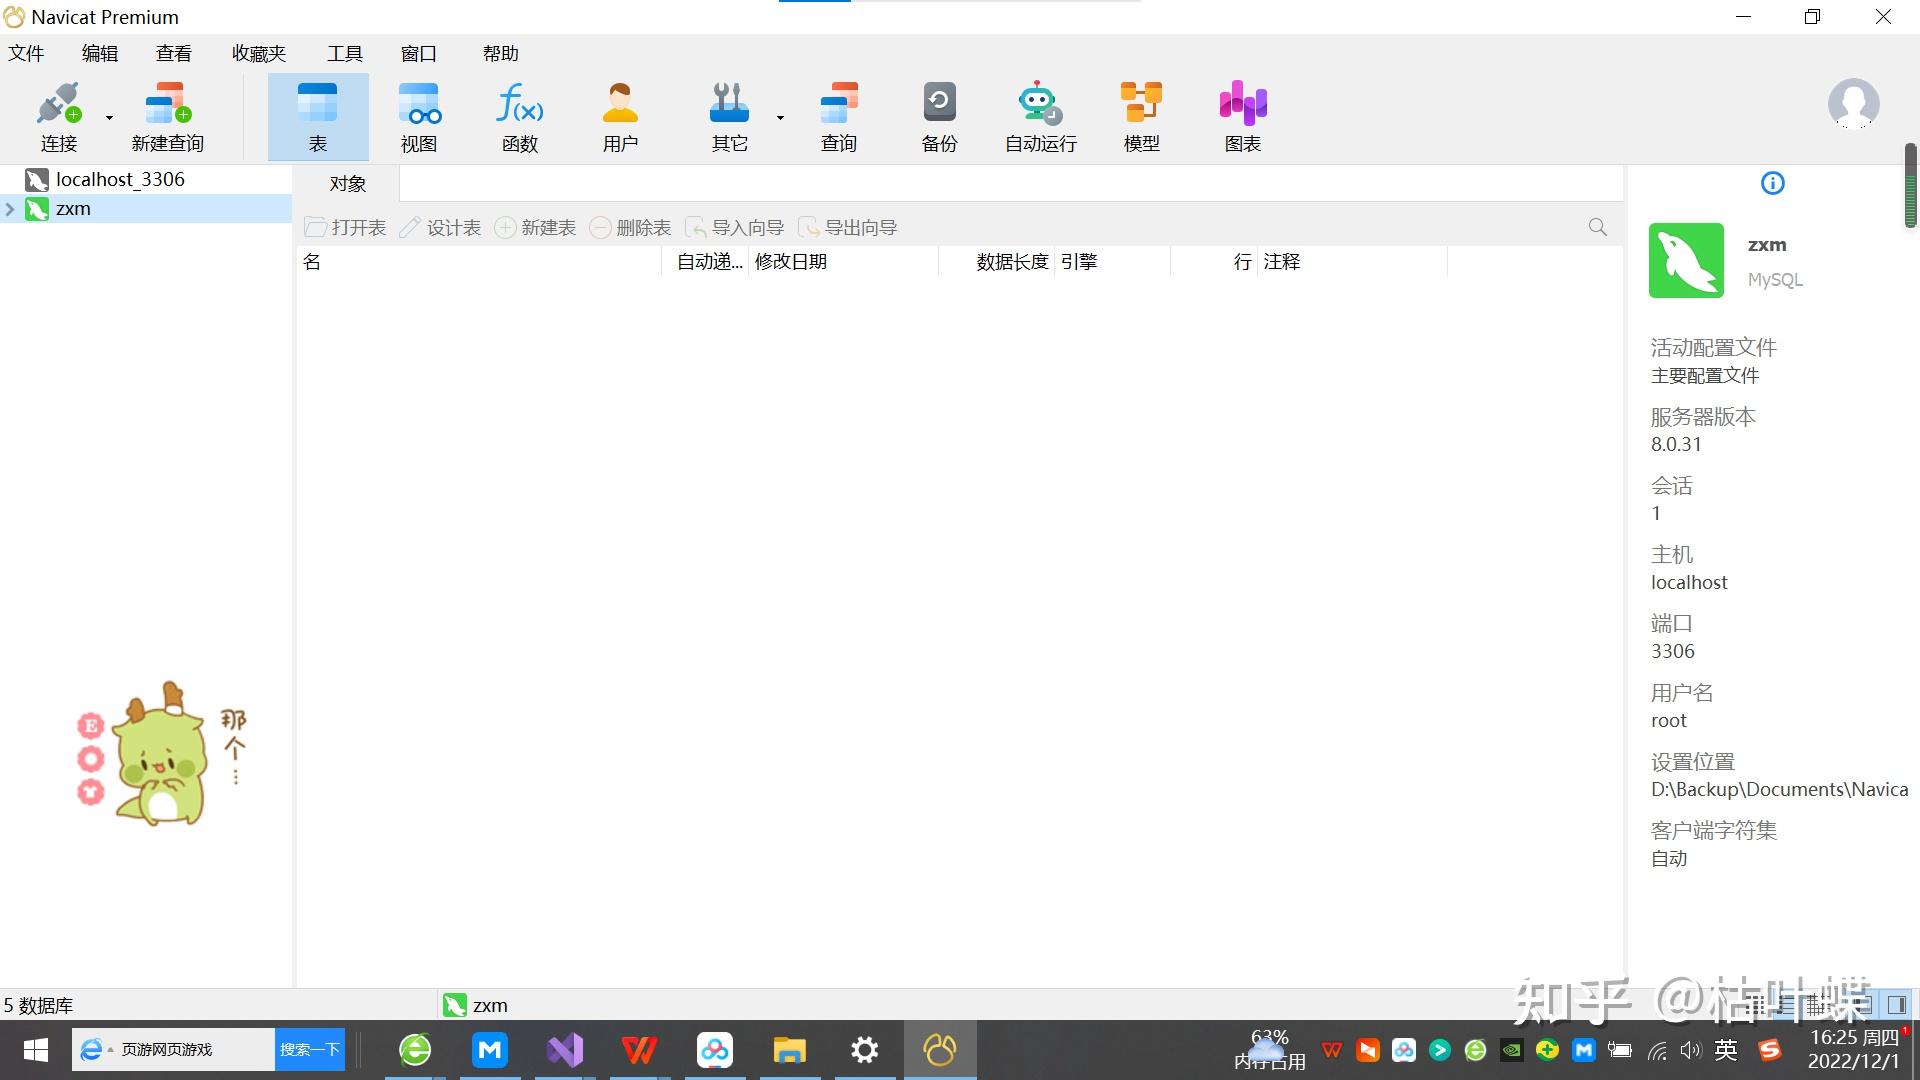Click the 备份 (Backup) toolbar icon

[x=939, y=117]
